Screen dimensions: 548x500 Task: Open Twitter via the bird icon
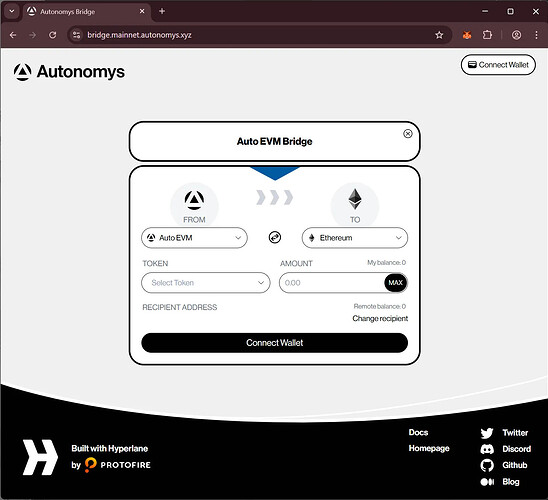486,433
